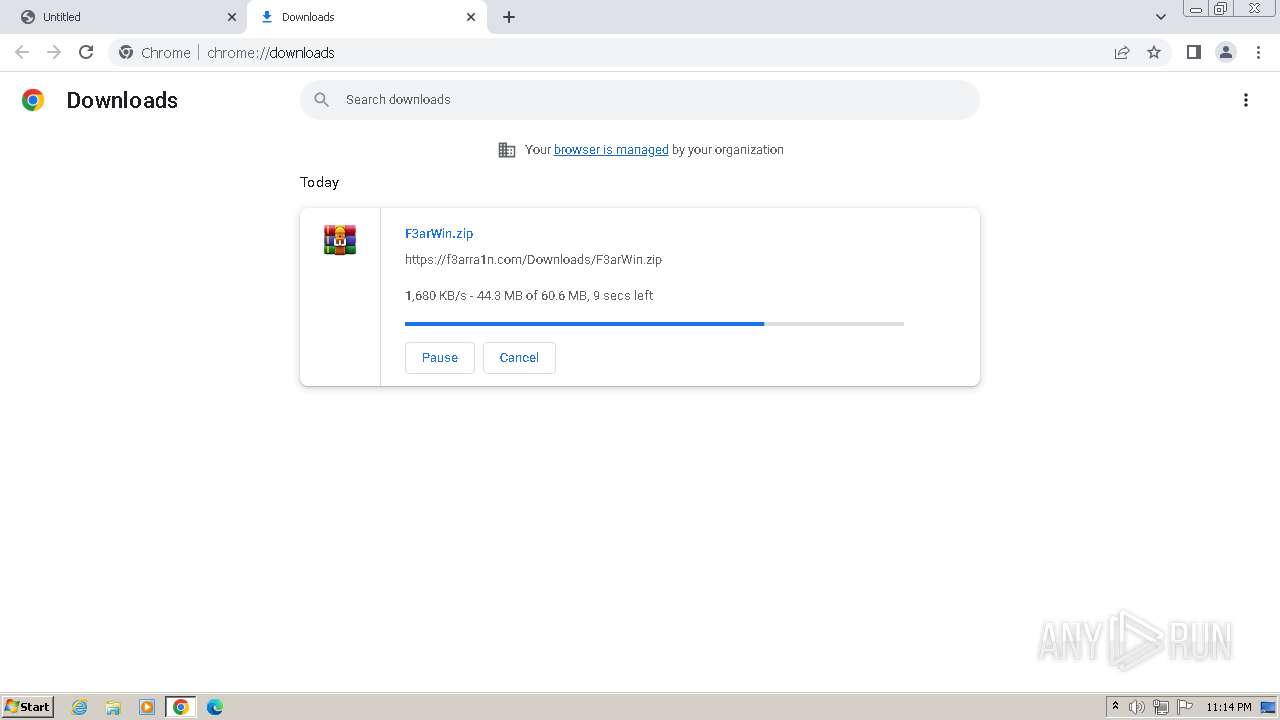Click the Today date heading
The width and height of the screenshot is (1280, 720).
[x=319, y=182]
